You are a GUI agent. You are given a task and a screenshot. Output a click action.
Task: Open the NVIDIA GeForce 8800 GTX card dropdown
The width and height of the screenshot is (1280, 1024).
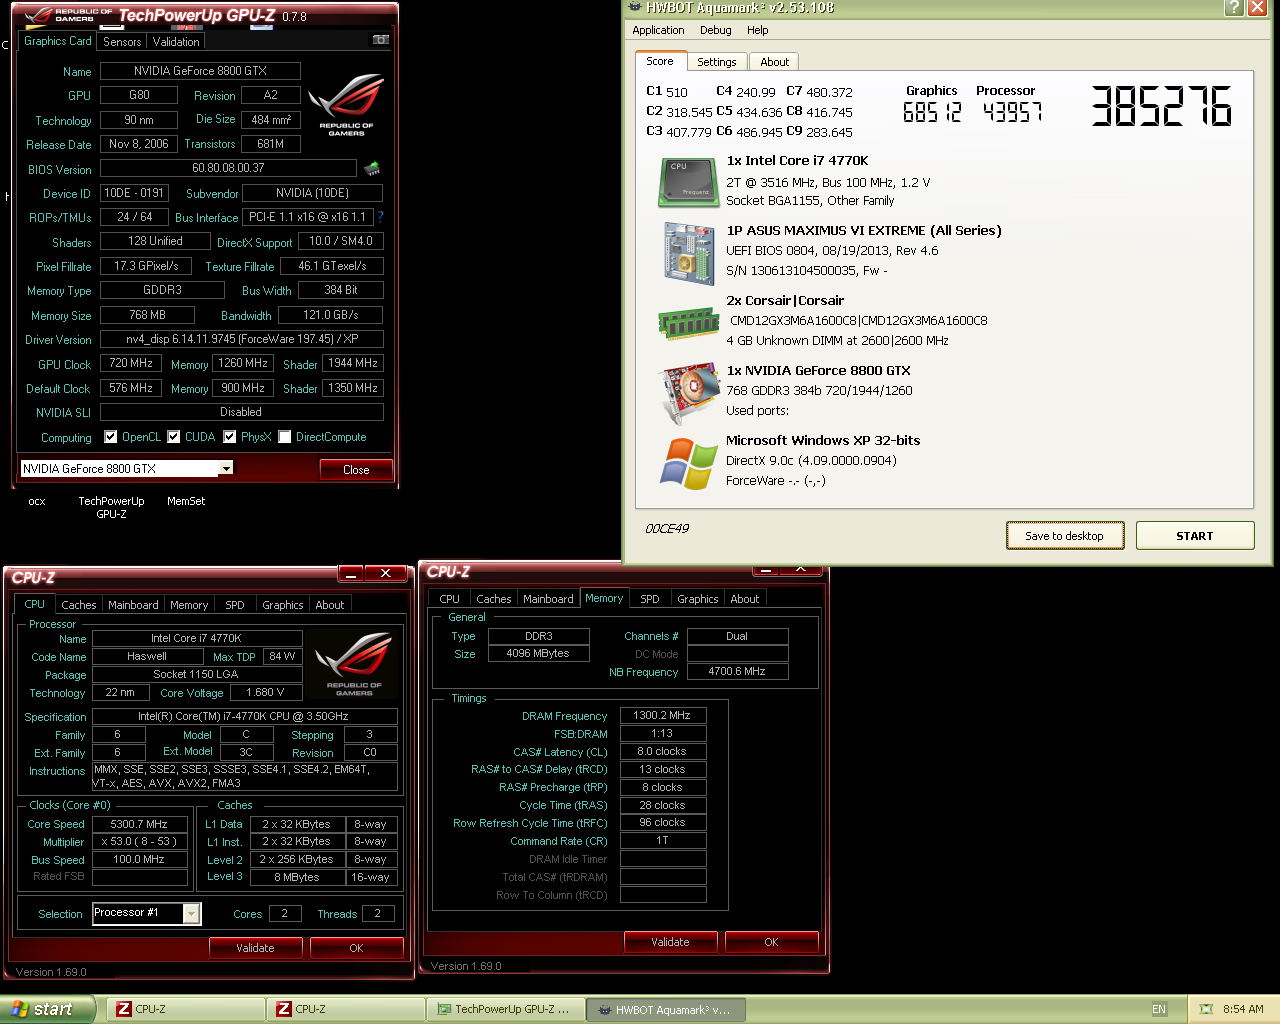(226, 468)
